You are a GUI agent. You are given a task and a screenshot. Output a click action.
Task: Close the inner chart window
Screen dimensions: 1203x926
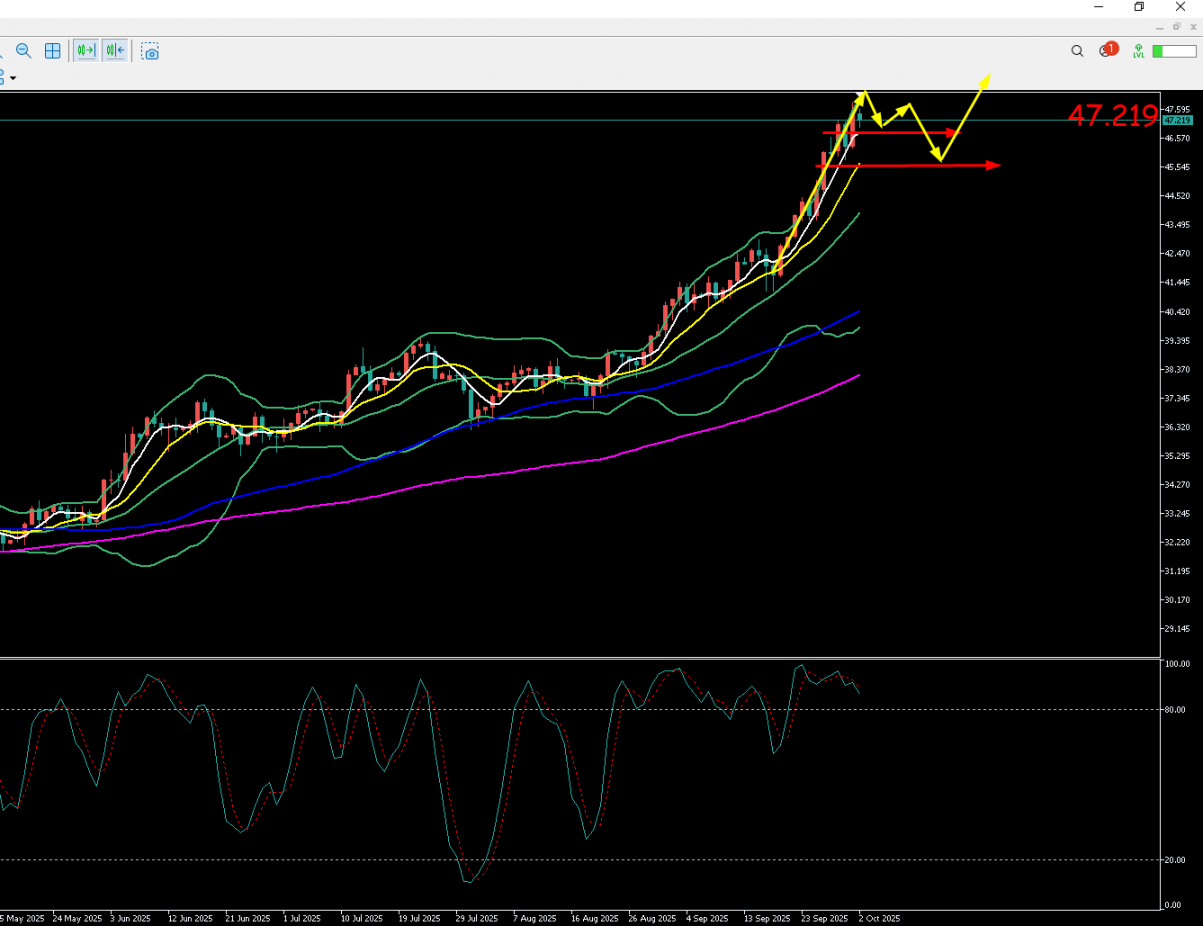pyautogui.click(x=1192, y=27)
